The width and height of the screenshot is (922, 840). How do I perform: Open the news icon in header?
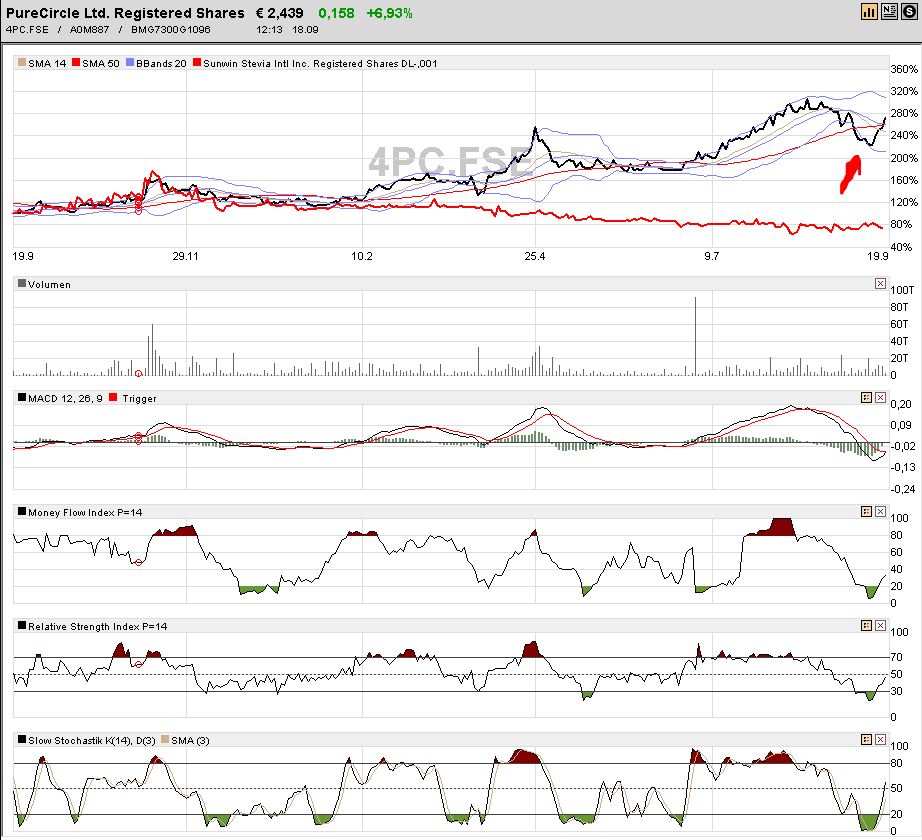click(x=888, y=12)
